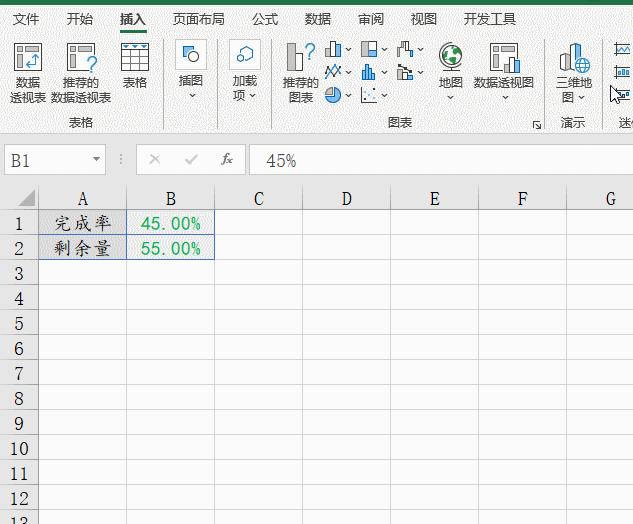Open the charts group dialog launcher
The image size is (633, 524).
tap(537, 125)
